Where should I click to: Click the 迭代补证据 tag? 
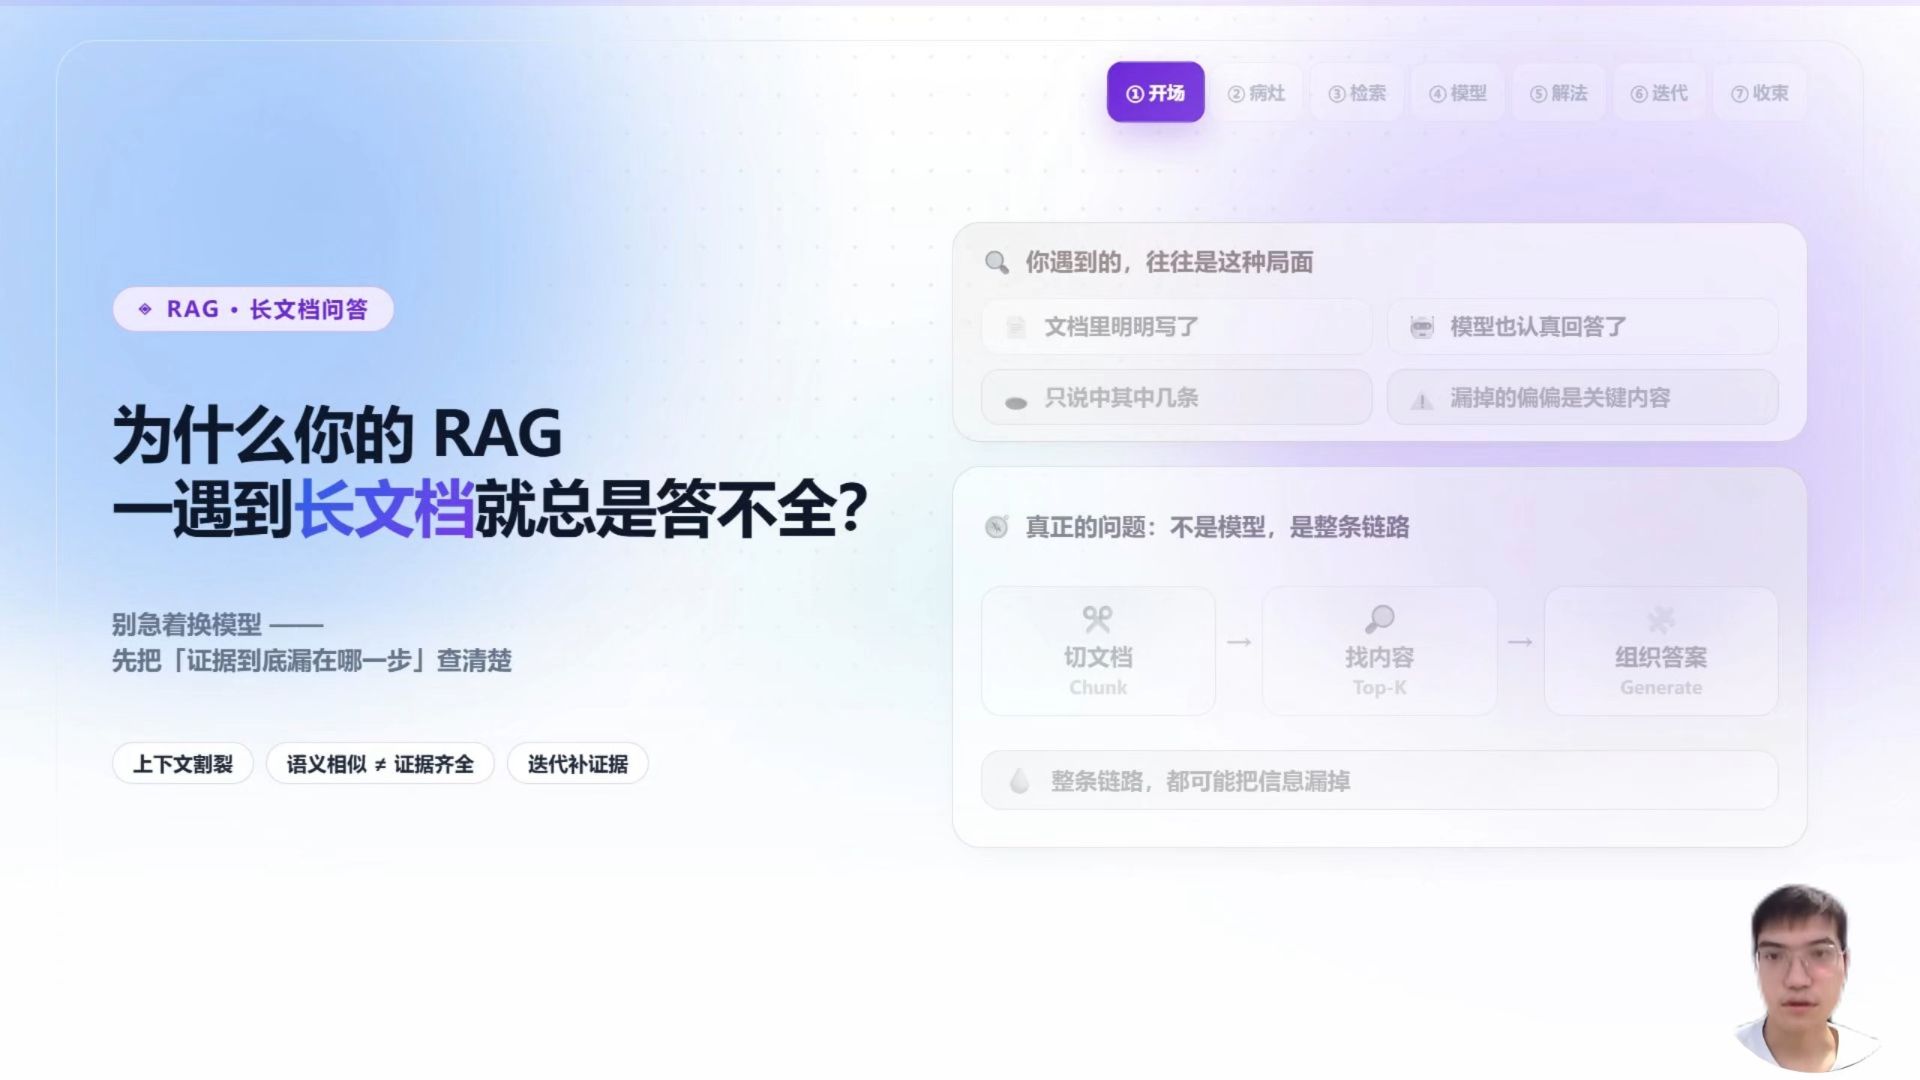(x=578, y=764)
